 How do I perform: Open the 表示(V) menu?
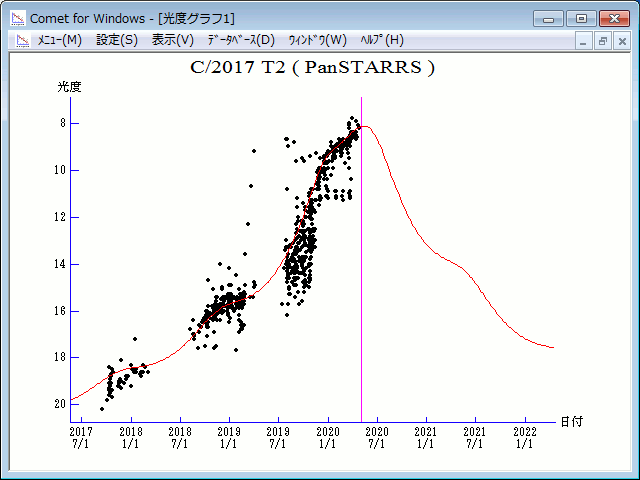[x=173, y=40]
